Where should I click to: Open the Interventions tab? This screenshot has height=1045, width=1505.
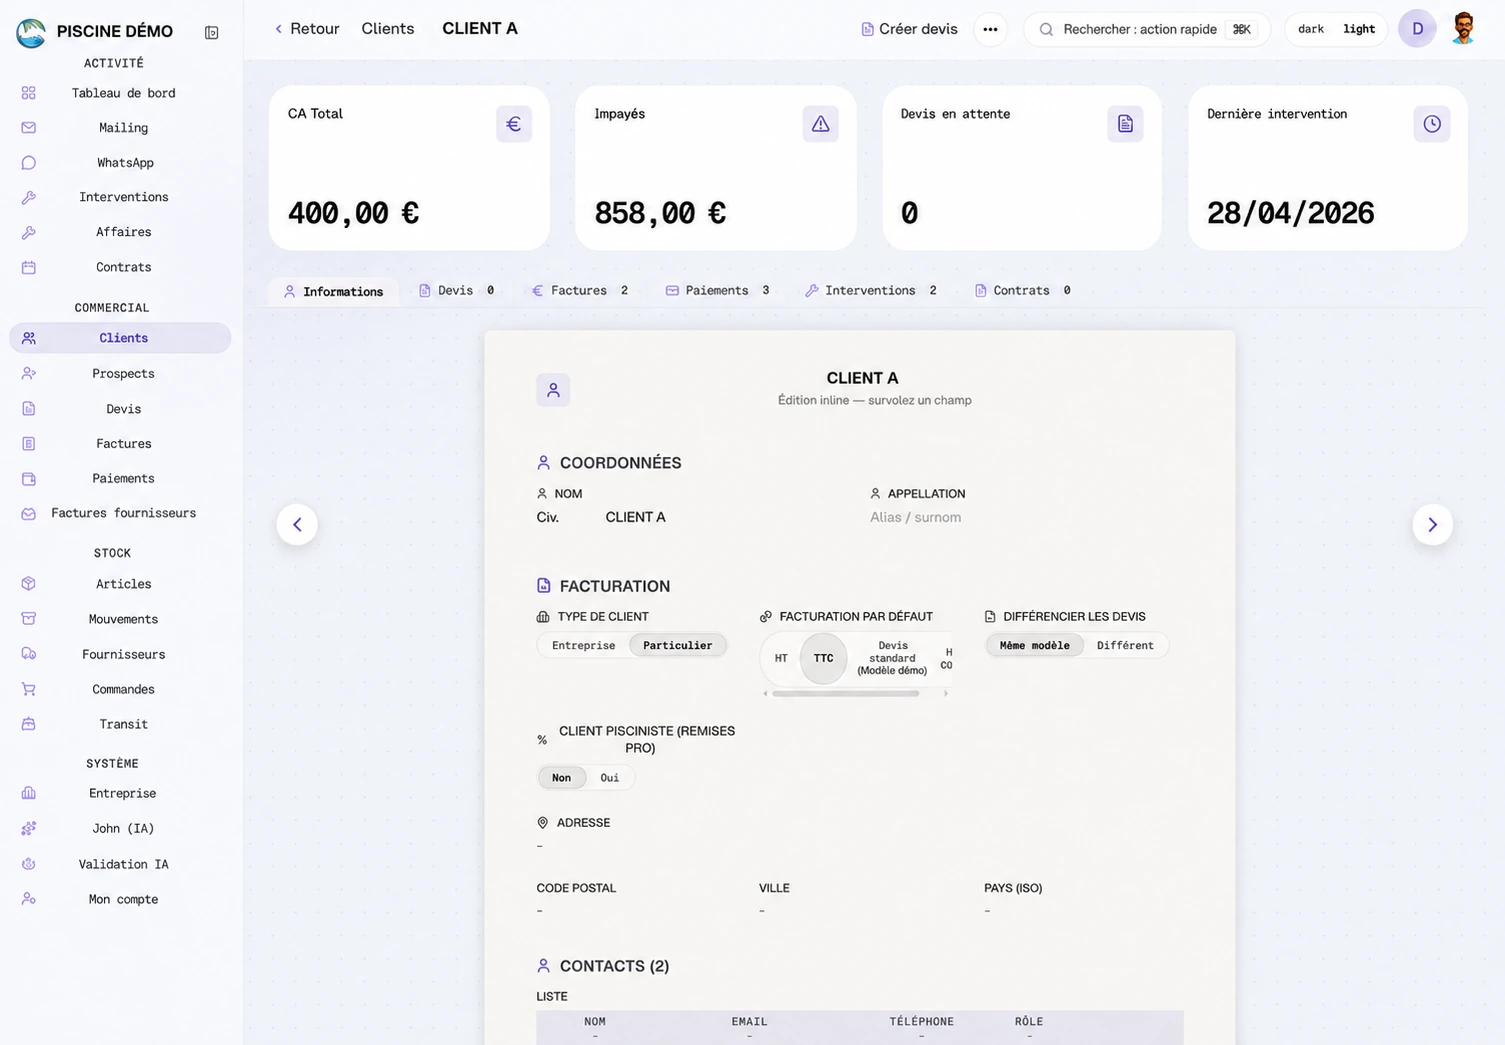[871, 291]
